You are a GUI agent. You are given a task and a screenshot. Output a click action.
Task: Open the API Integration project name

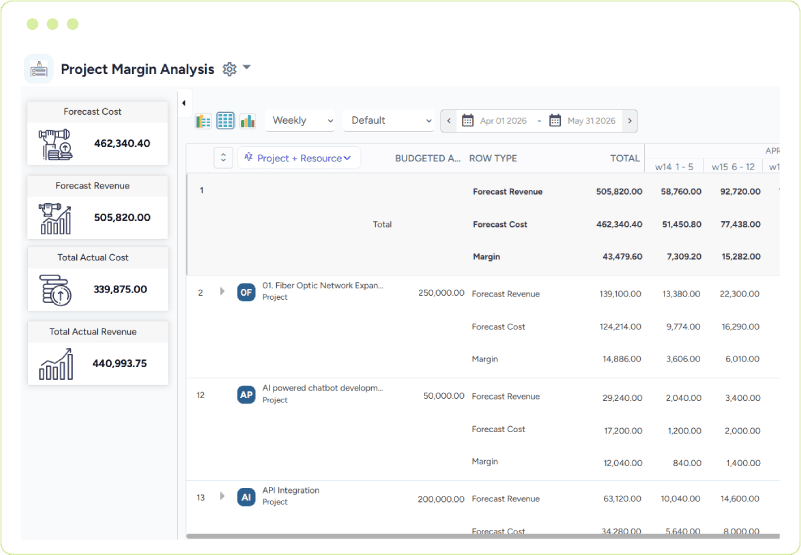coord(291,491)
